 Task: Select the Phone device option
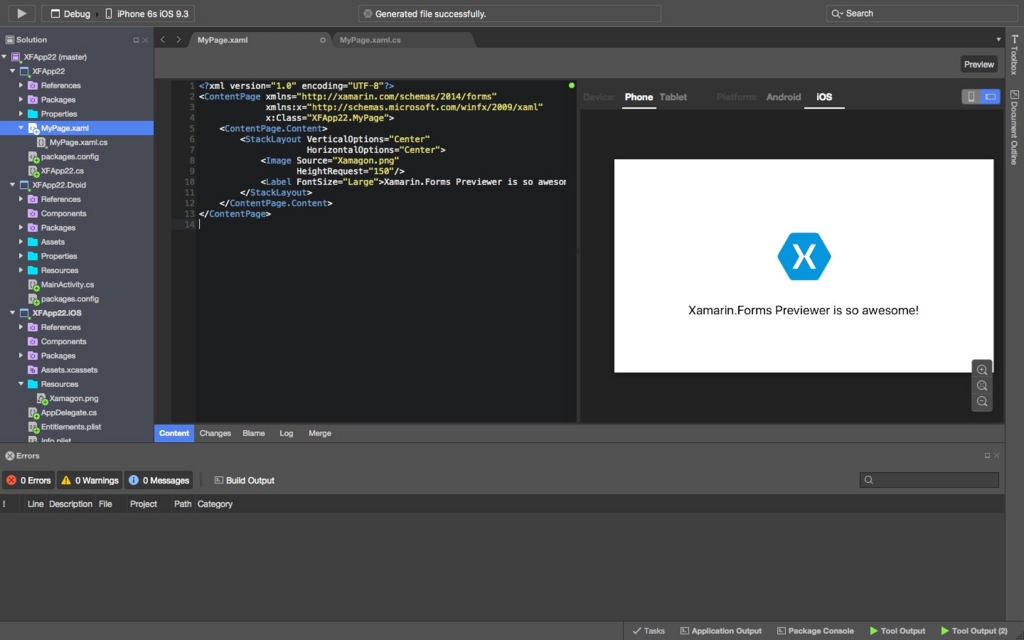pos(639,97)
